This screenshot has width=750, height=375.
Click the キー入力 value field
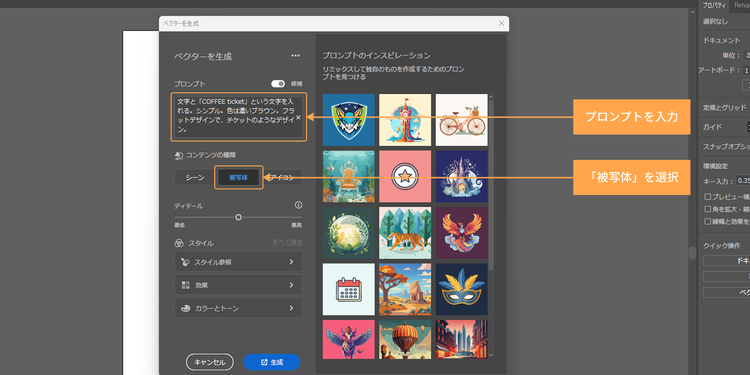(x=743, y=181)
